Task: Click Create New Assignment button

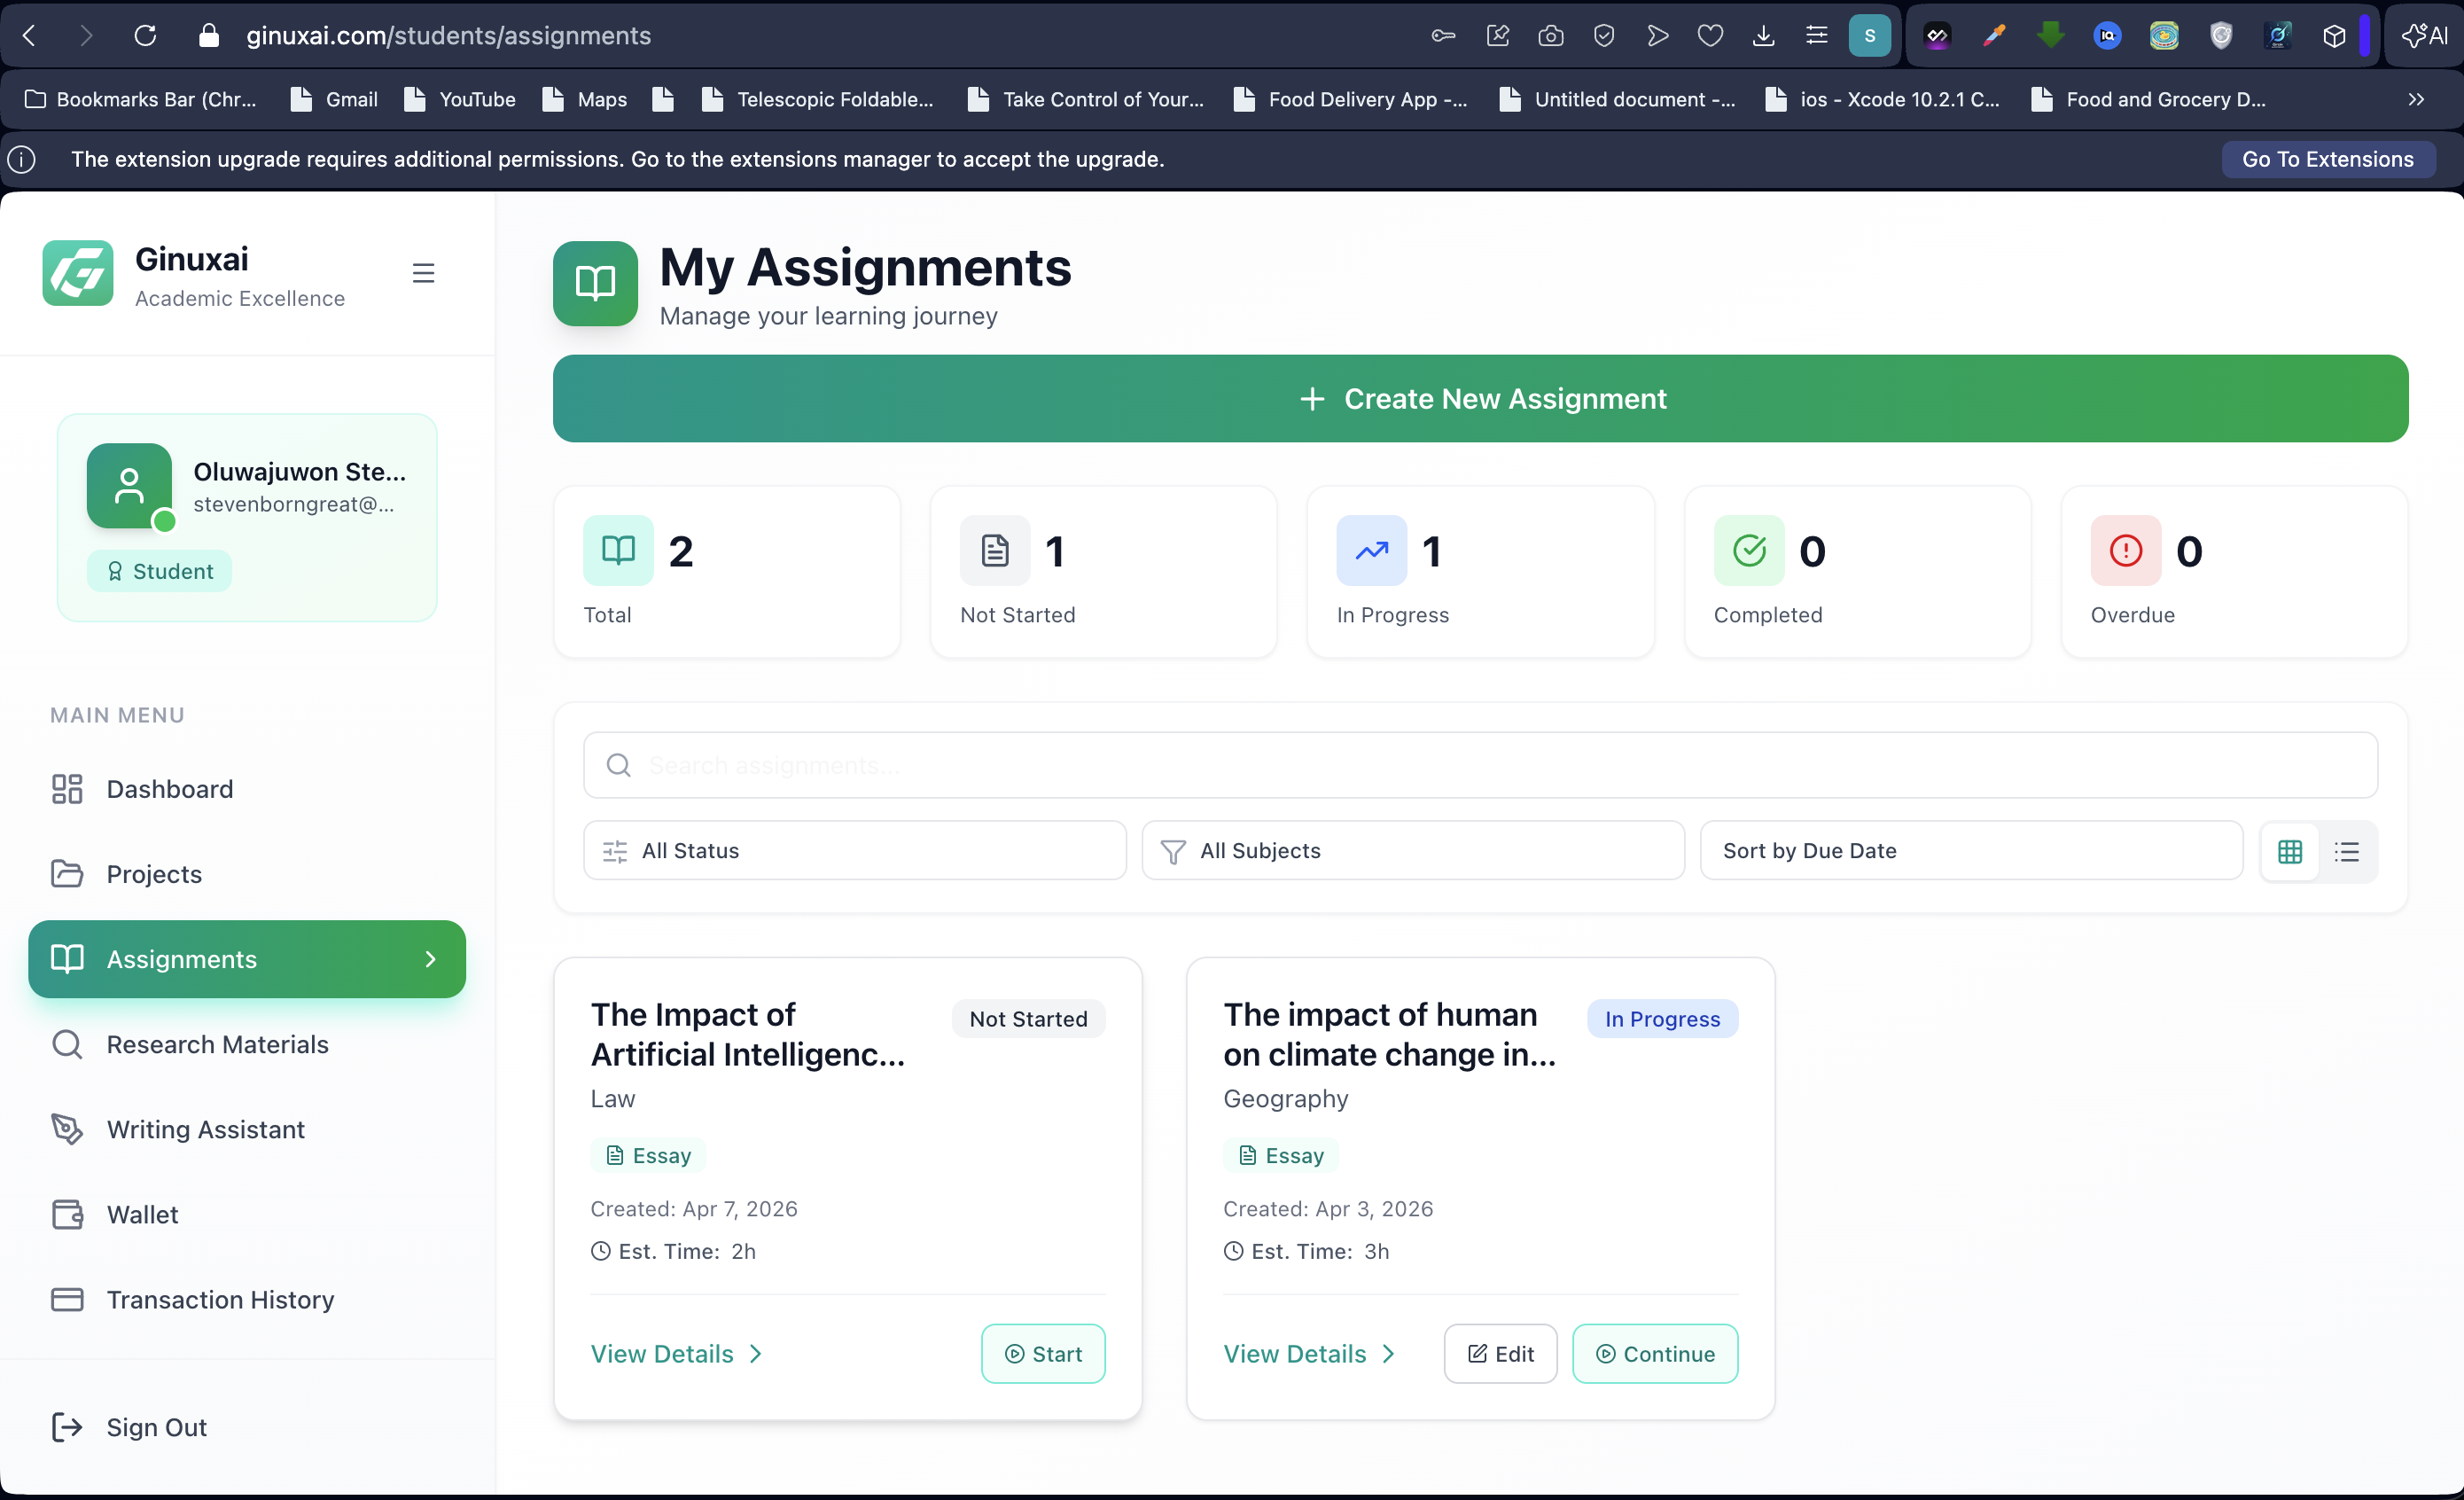Action: [x=1480, y=398]
